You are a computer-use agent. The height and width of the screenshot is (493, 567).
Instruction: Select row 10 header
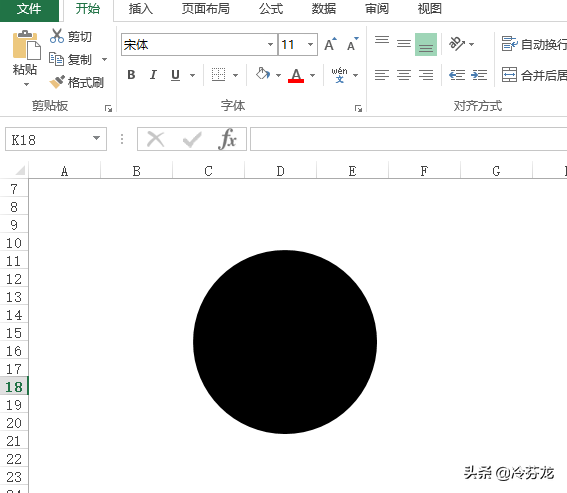(14, 243)
